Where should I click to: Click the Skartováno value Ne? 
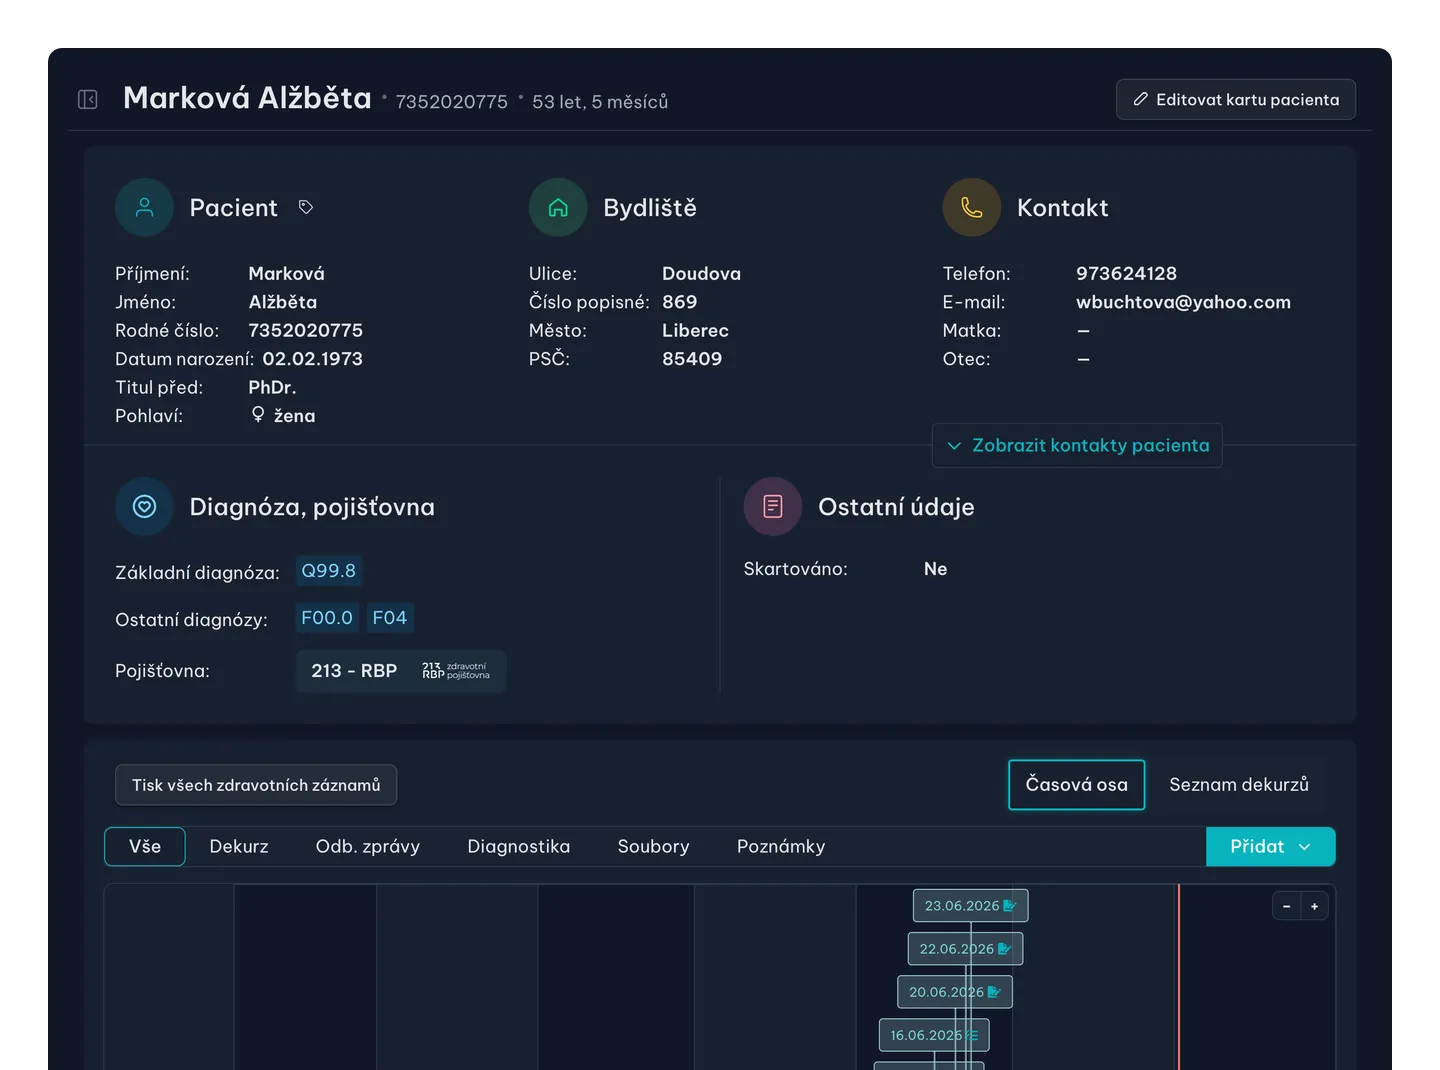pos(935,568)
